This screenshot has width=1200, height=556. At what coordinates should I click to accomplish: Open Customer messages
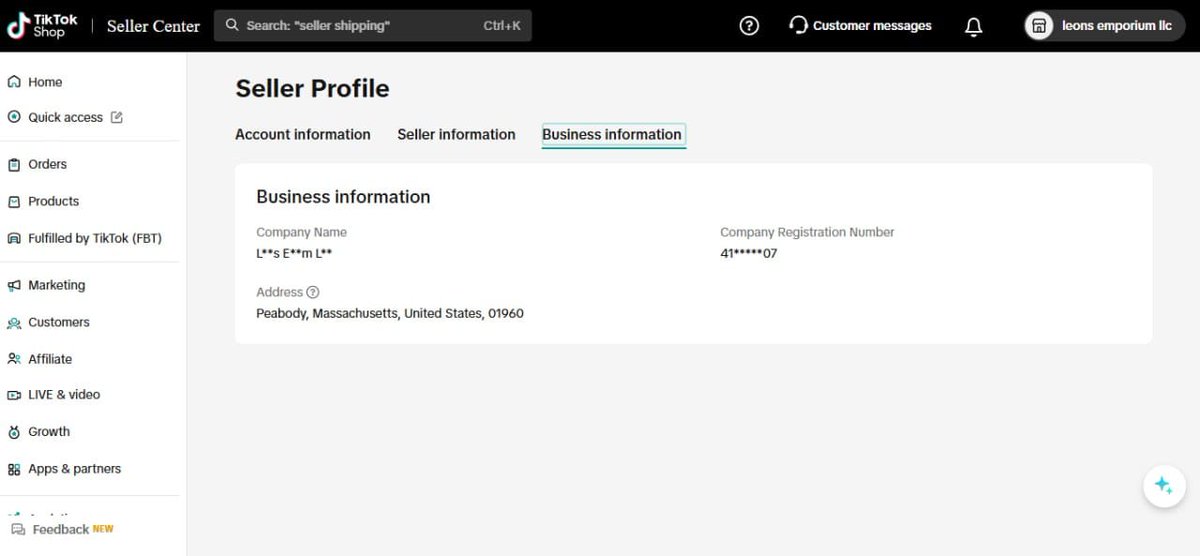[860, 26]
